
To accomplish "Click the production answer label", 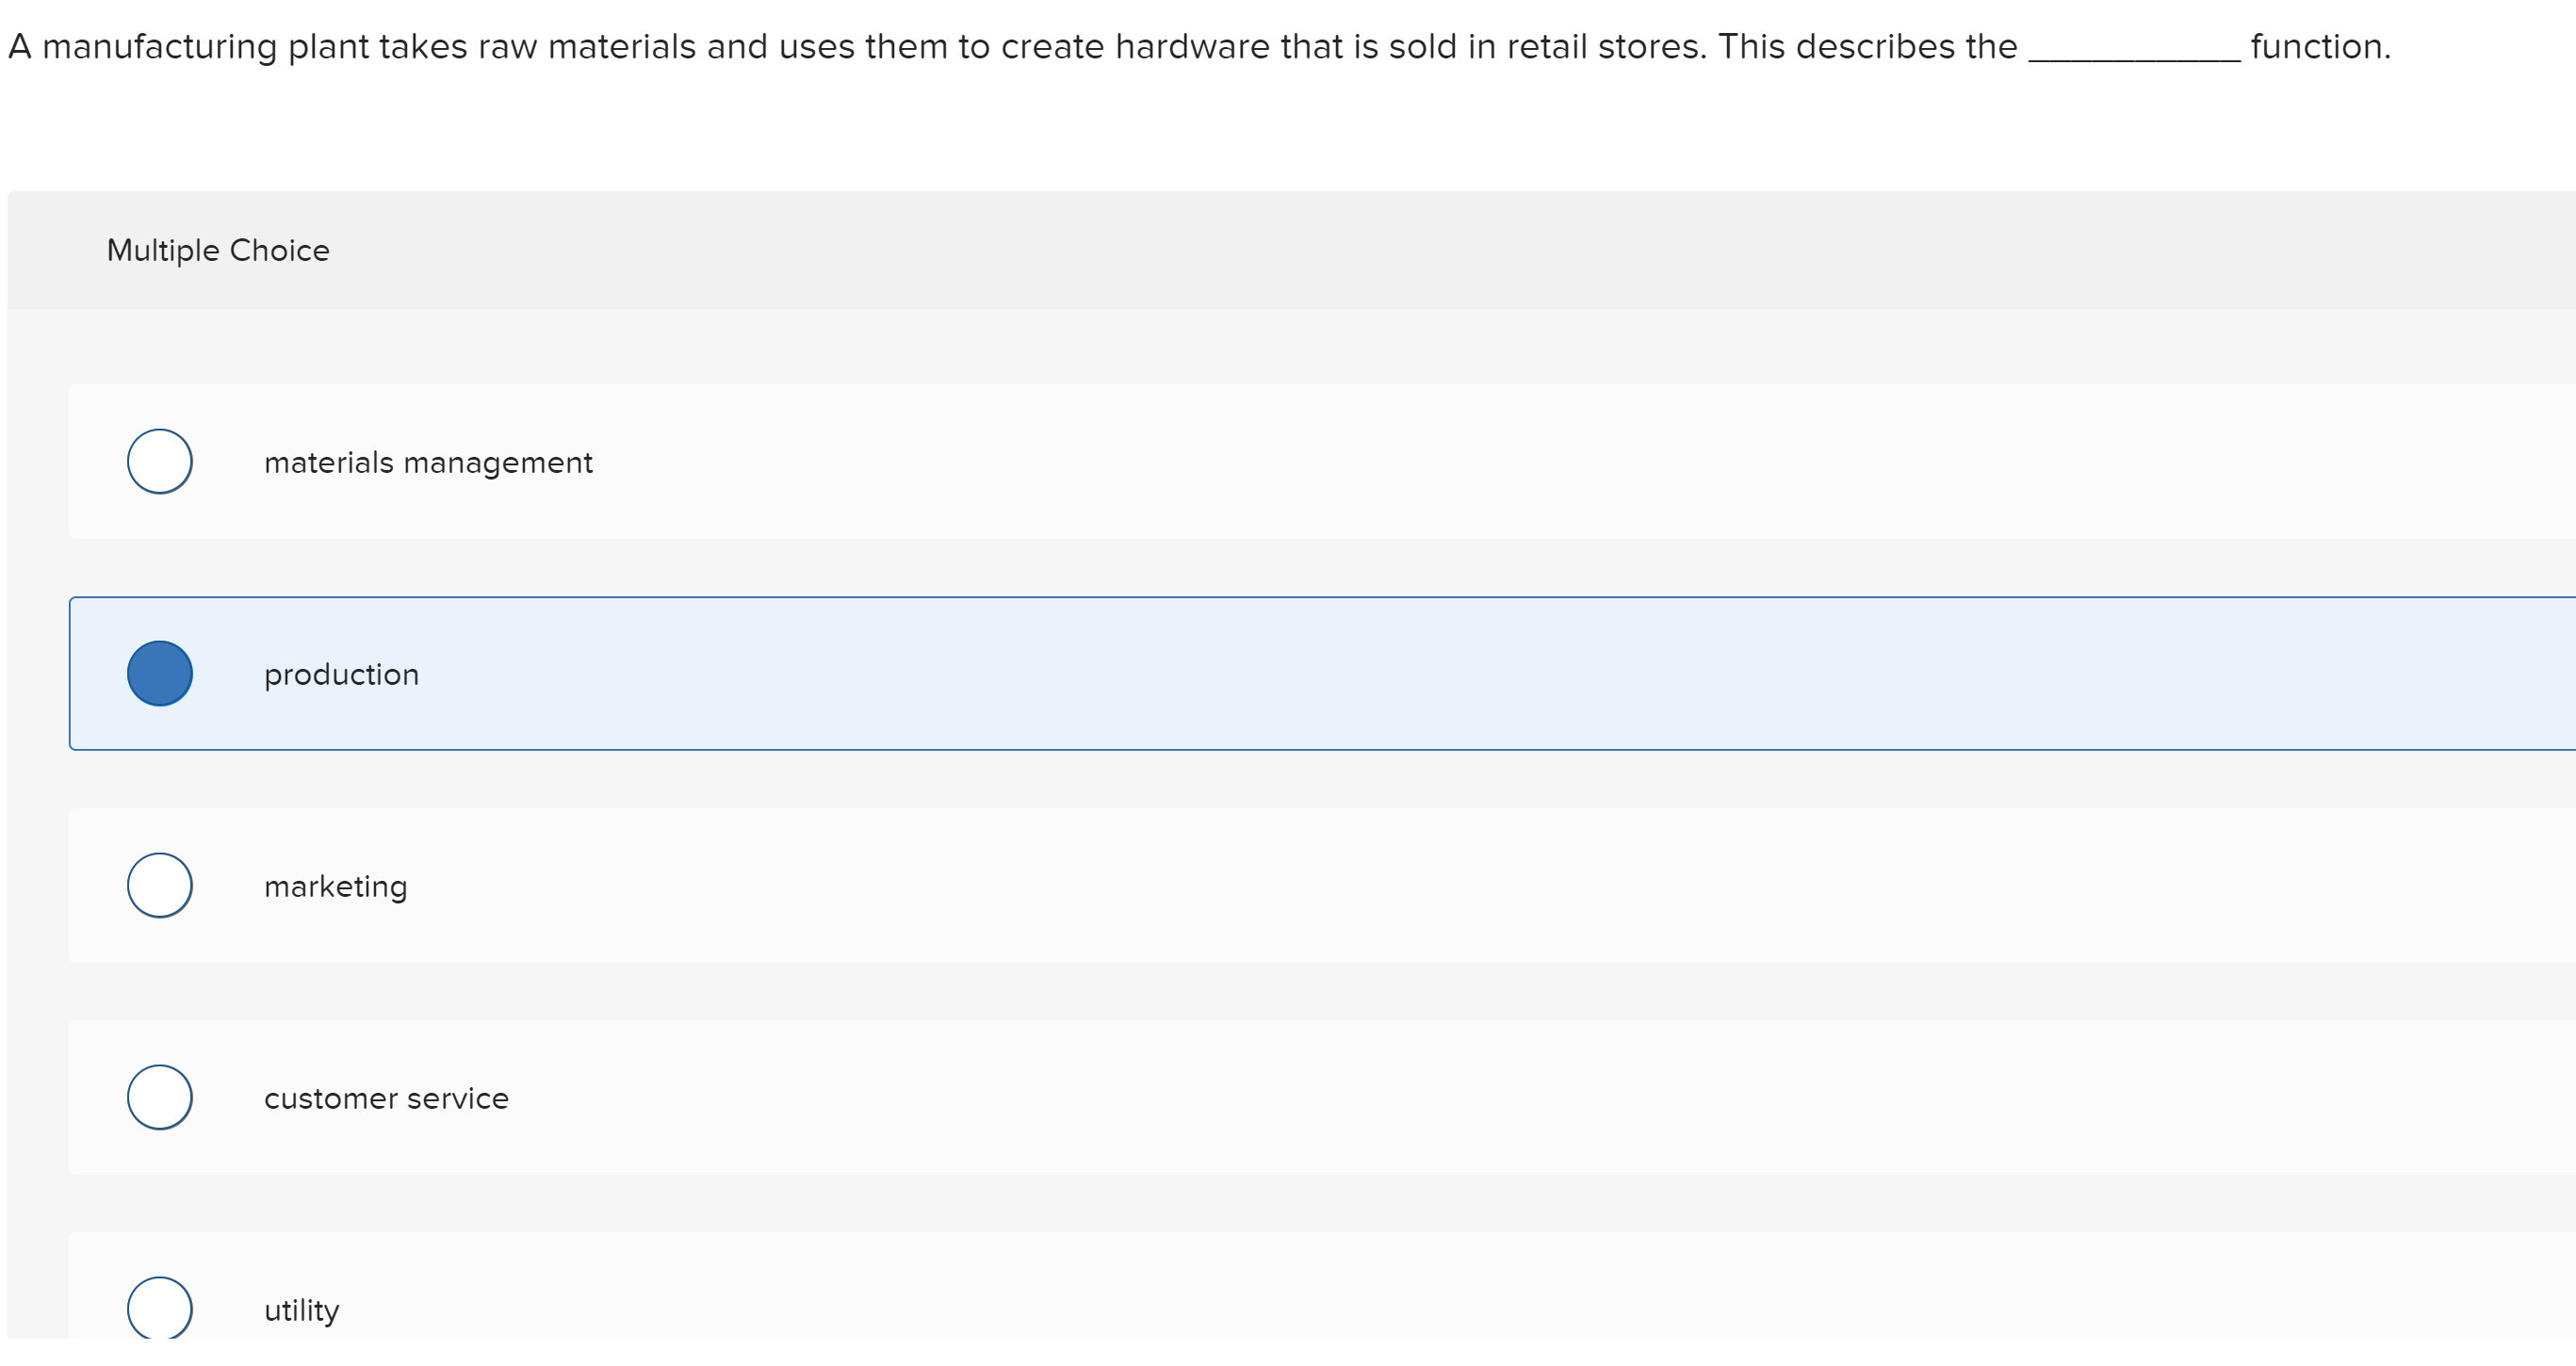I will [341, 673].
